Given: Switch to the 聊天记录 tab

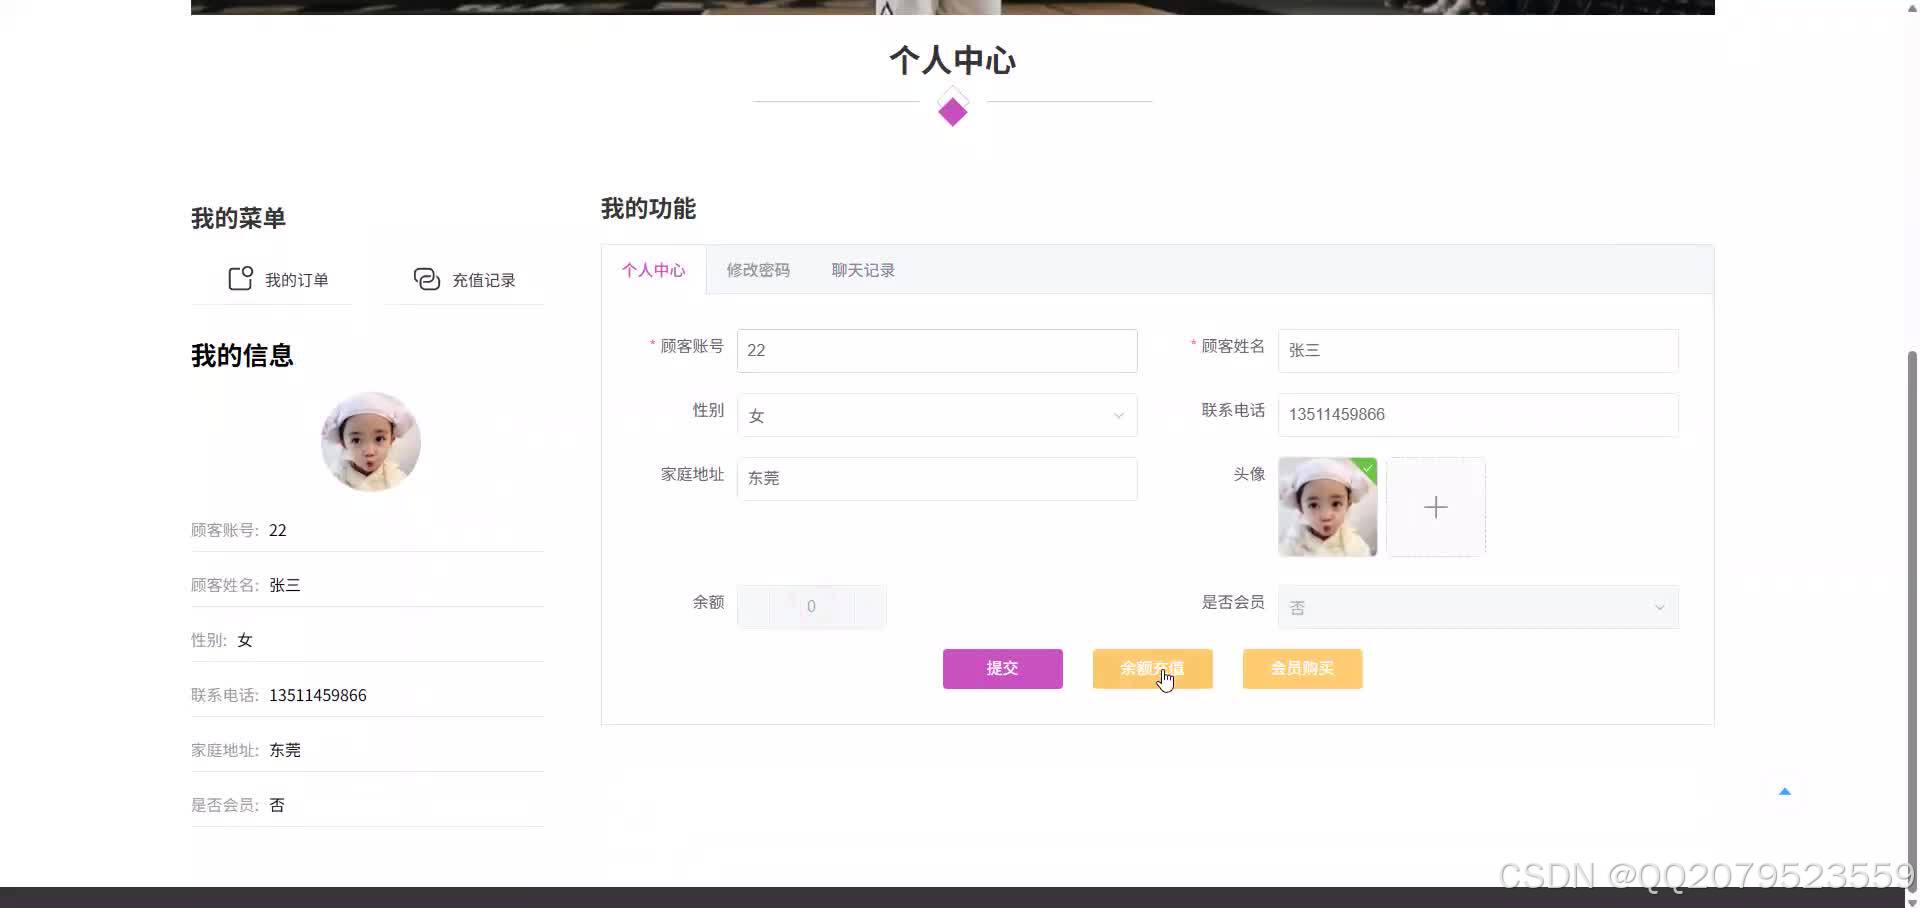Looking at the screenshot, I should click(863, 270).
